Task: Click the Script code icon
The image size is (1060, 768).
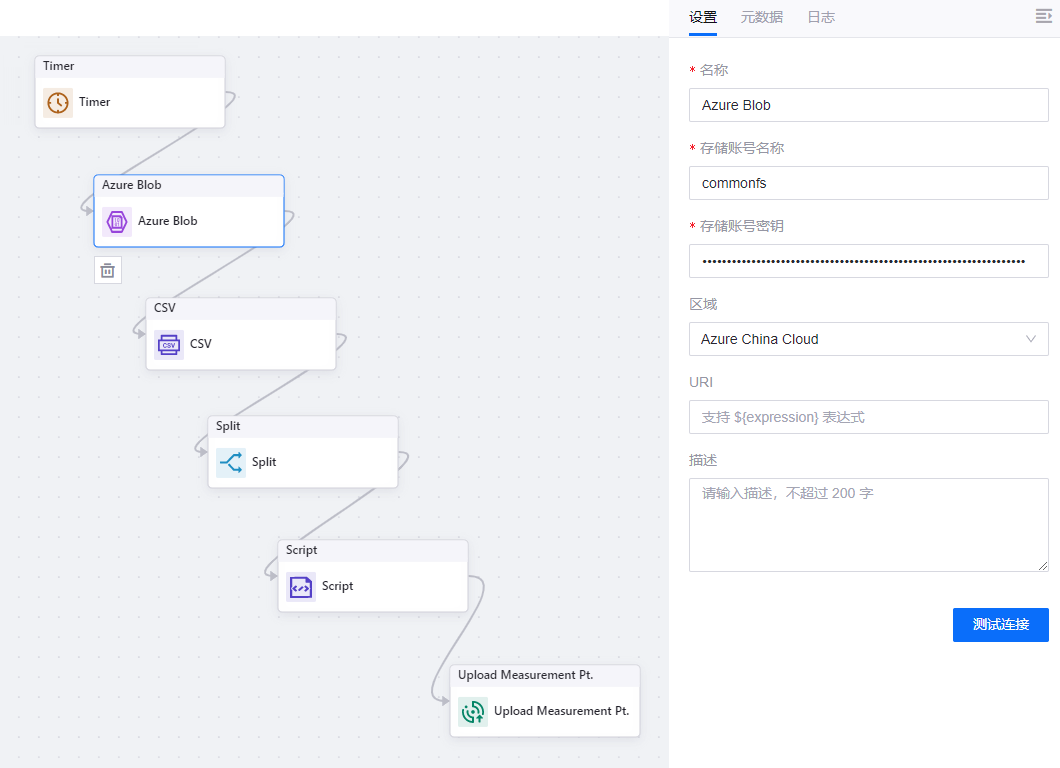Action: coord(301,586)
